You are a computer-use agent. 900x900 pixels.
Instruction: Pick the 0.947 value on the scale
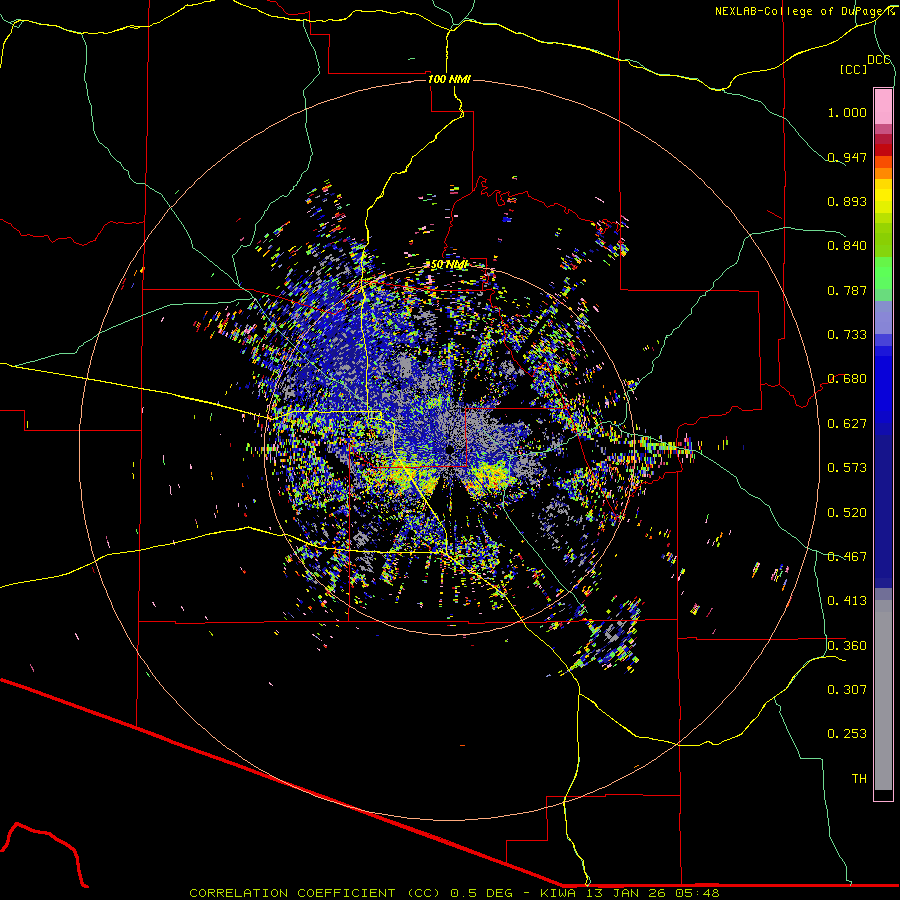point(847,157)
